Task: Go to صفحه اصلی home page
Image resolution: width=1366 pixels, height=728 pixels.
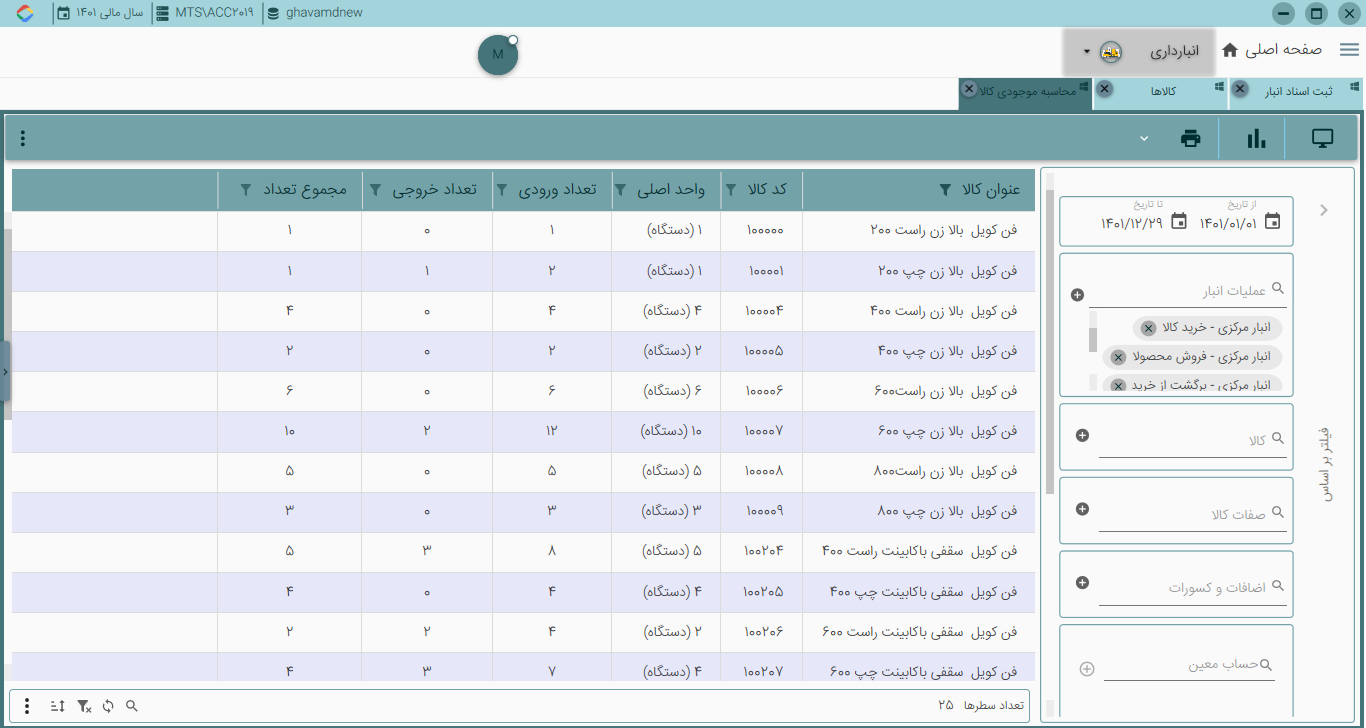Action: pos(1272,50)
